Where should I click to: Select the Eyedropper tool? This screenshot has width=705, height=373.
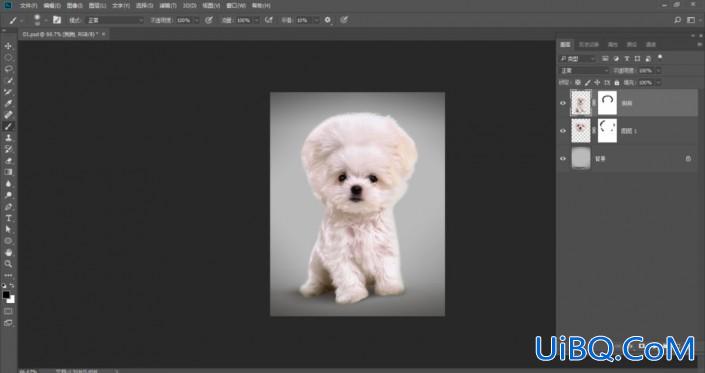[x=8, y=103]
